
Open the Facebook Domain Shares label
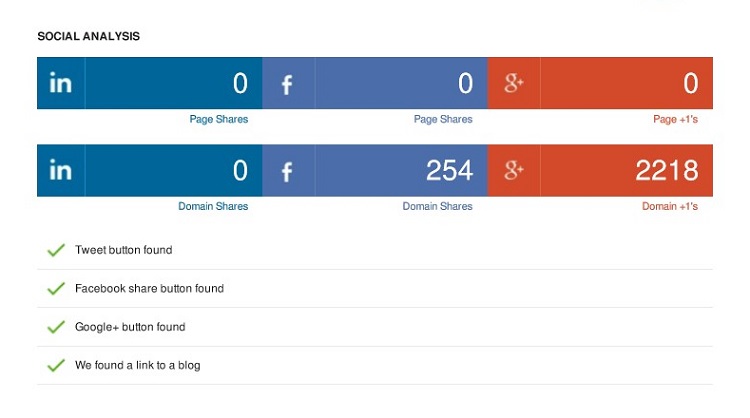coord(437,206)
